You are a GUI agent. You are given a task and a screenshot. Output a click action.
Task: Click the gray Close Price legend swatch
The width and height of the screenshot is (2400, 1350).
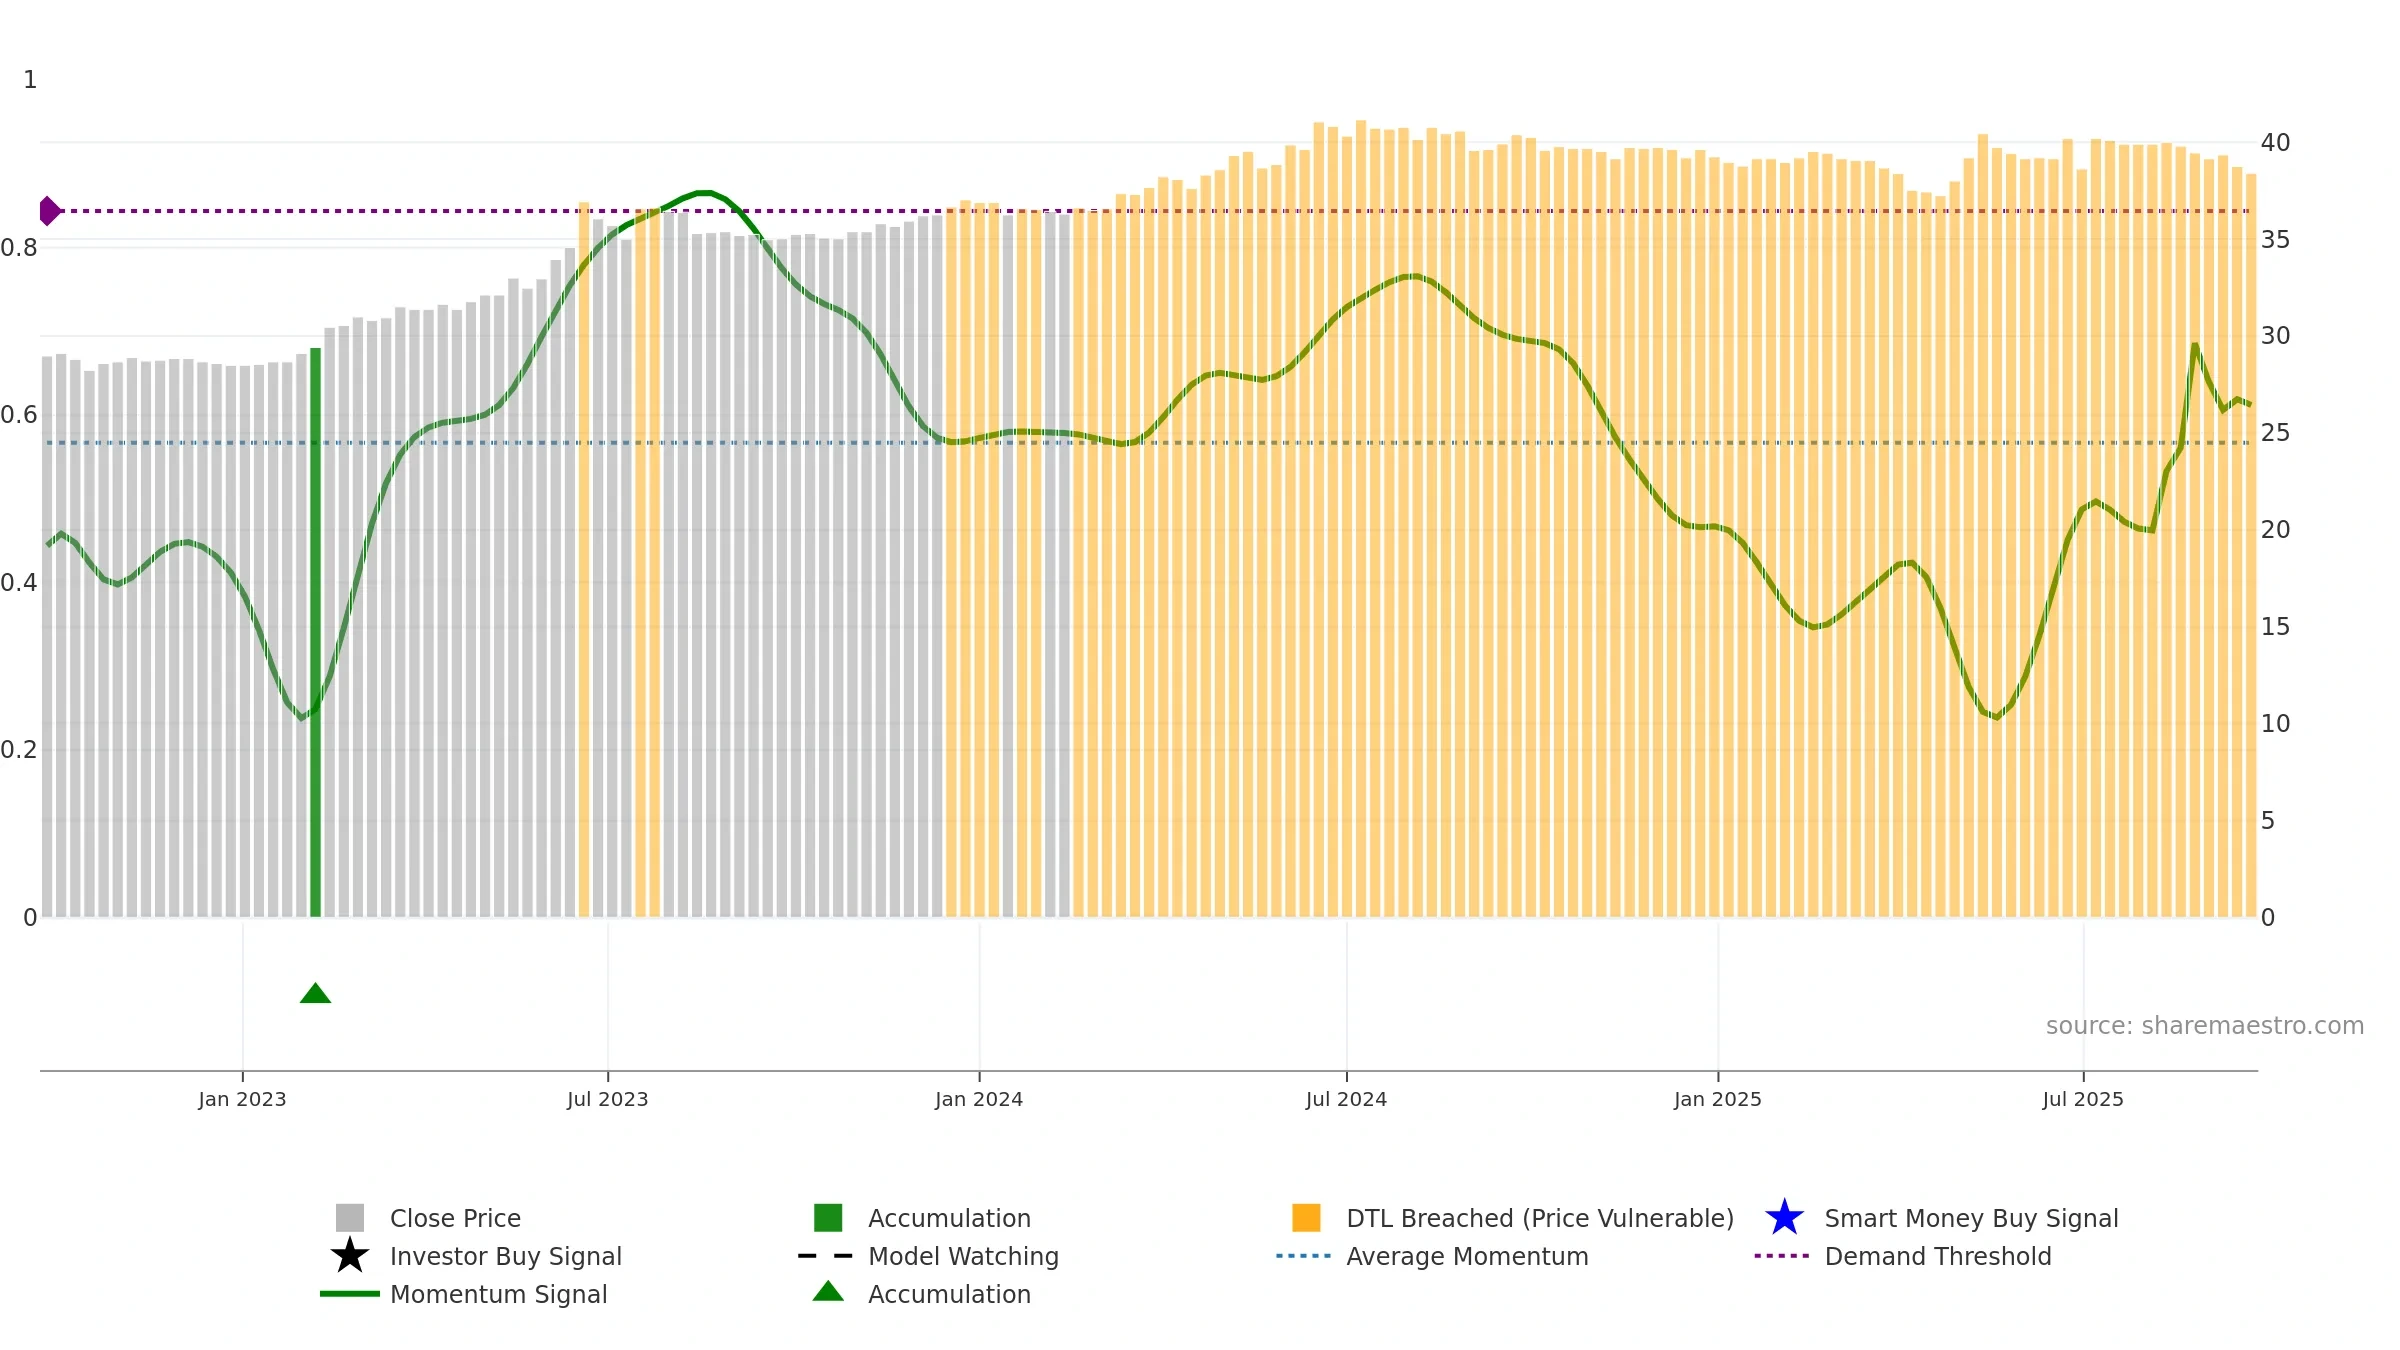[x=349, y=1218]
